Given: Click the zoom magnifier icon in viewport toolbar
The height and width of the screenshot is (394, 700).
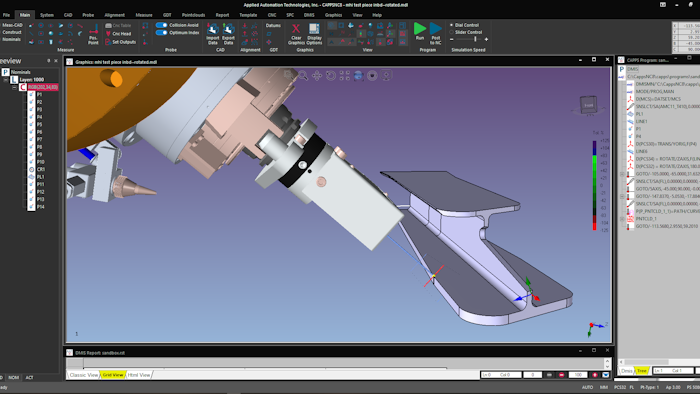Looking at the screenshot, I should (x=303, y=76).
